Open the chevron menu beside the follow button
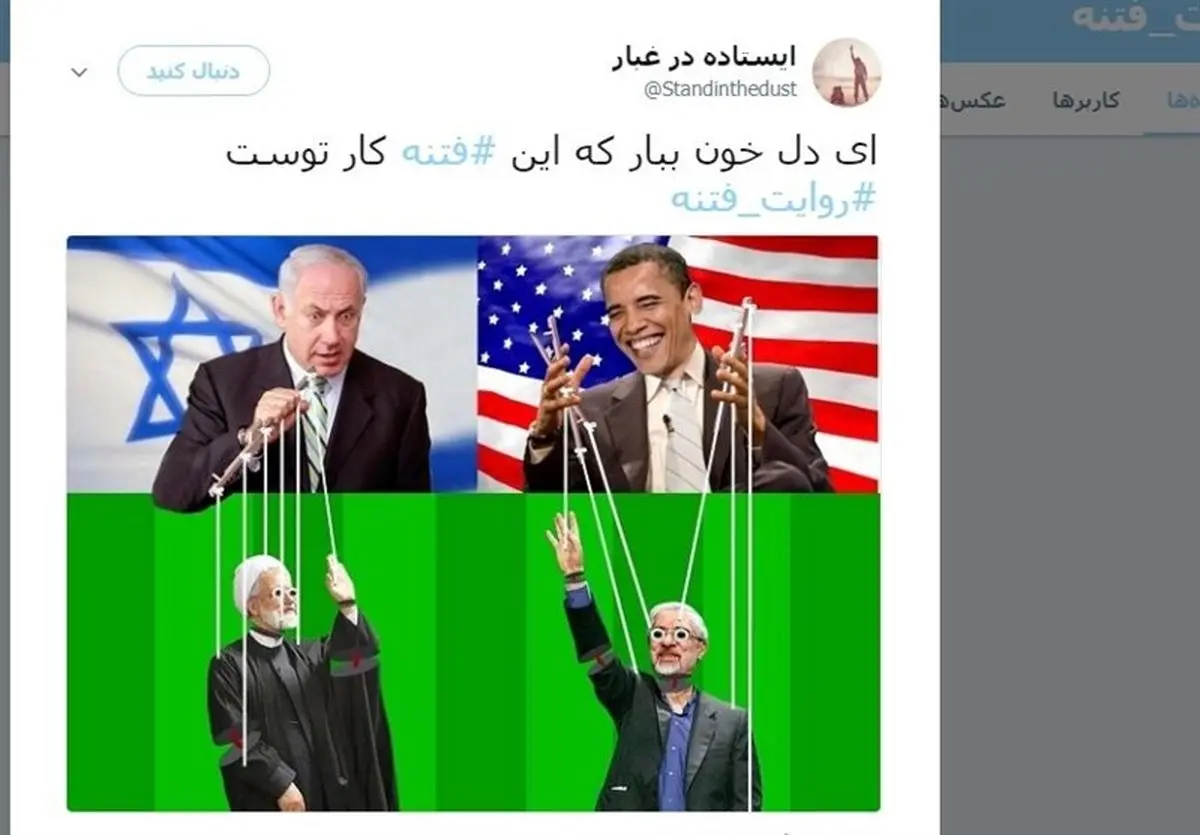 (80, 72)
